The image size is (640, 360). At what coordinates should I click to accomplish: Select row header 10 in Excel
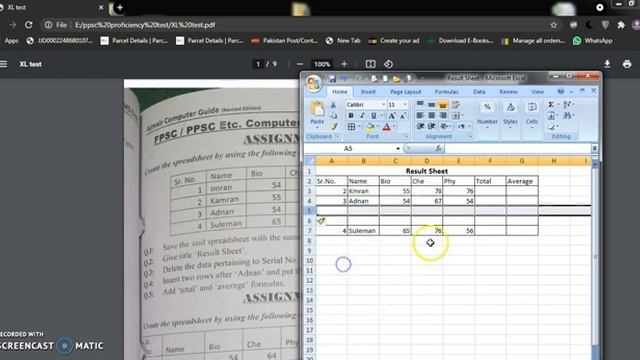click(x=309, y=260)
